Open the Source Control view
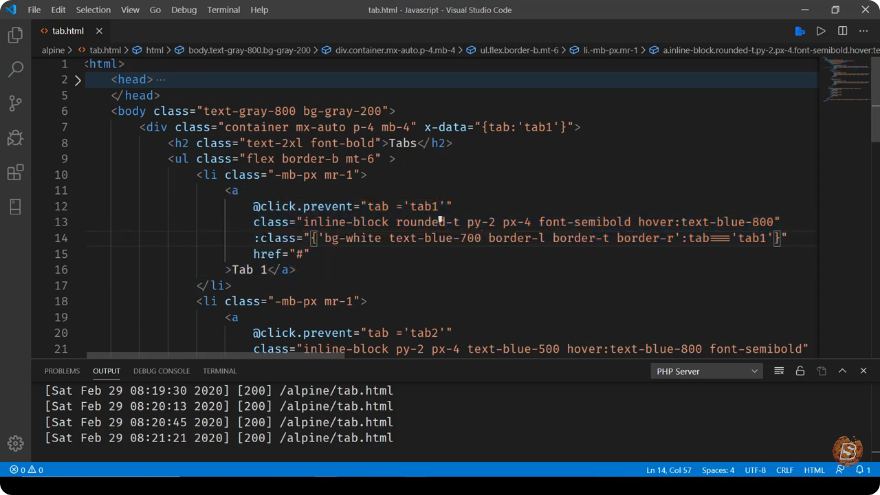Image resolution: width=880 pixels, height=495 pixels. click(15, 103)
